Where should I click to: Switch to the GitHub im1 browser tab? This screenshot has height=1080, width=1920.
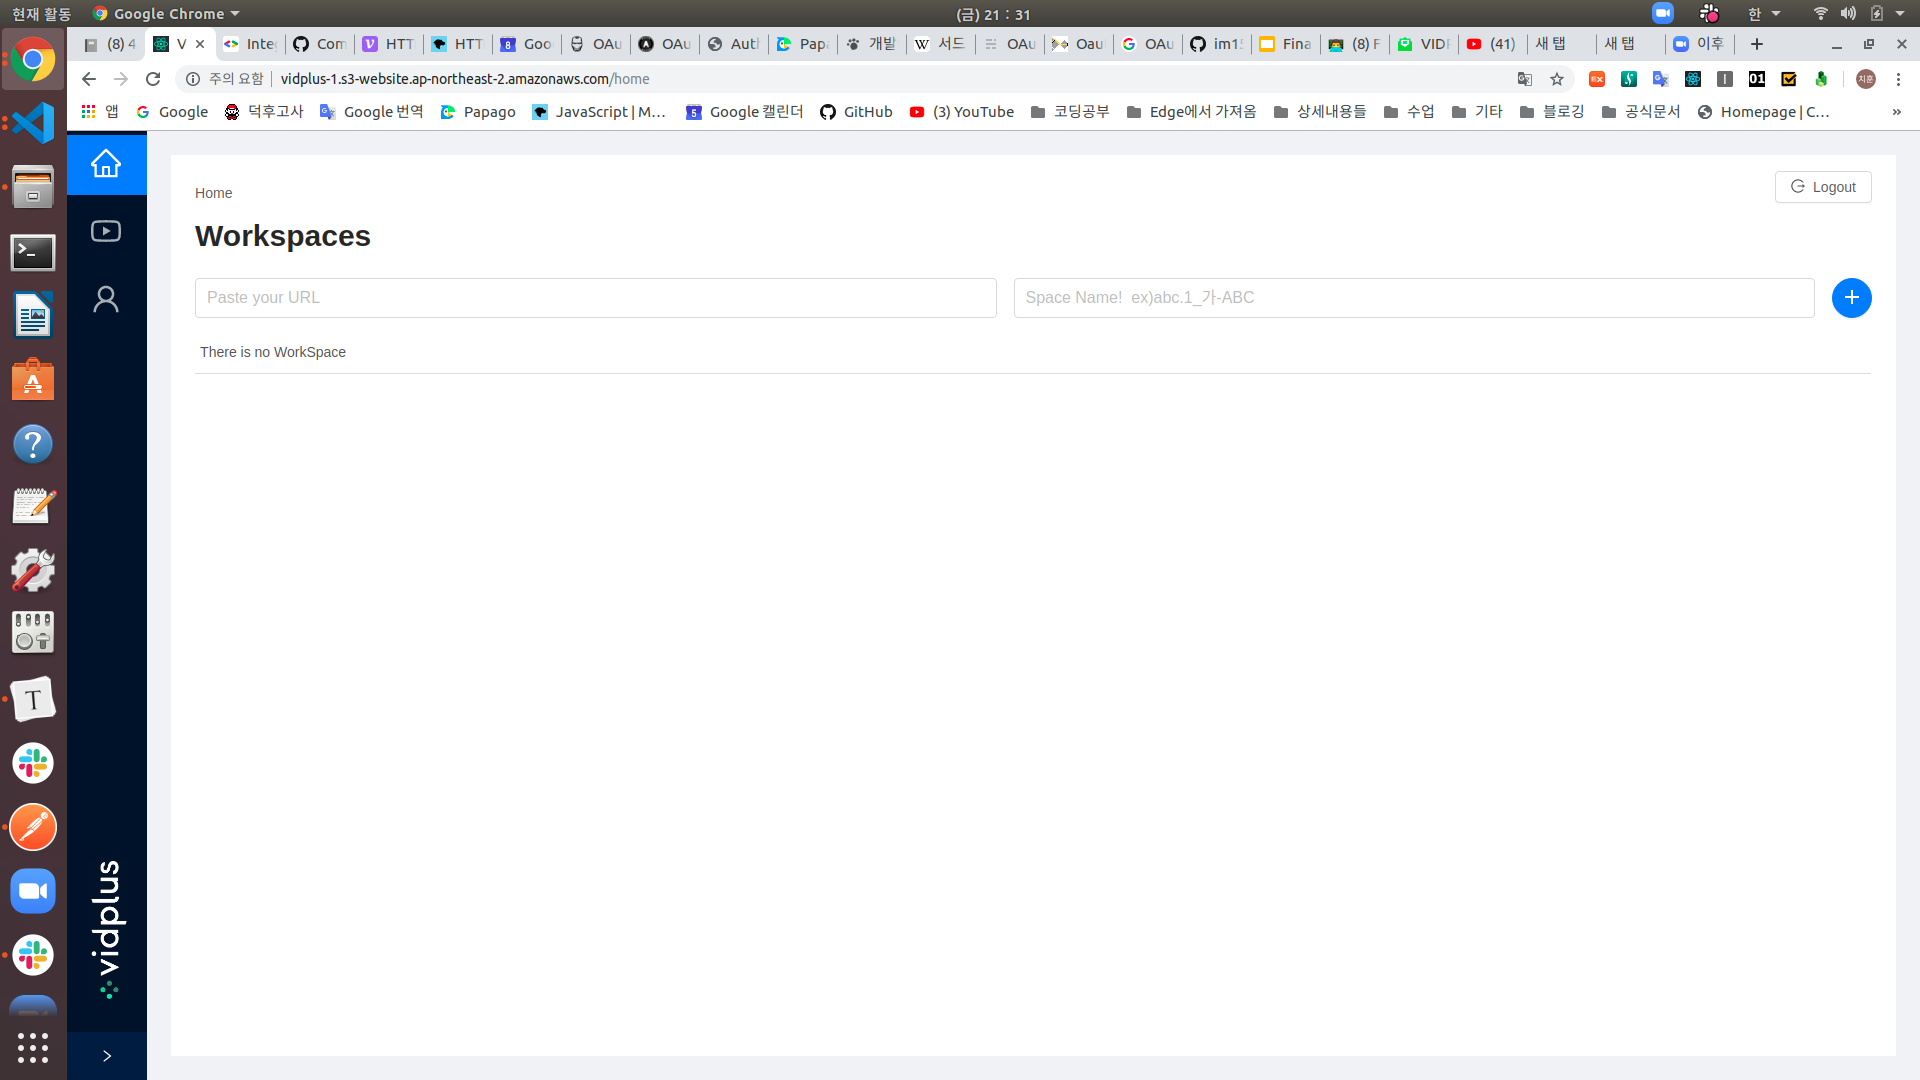[x=1217, y=44]
